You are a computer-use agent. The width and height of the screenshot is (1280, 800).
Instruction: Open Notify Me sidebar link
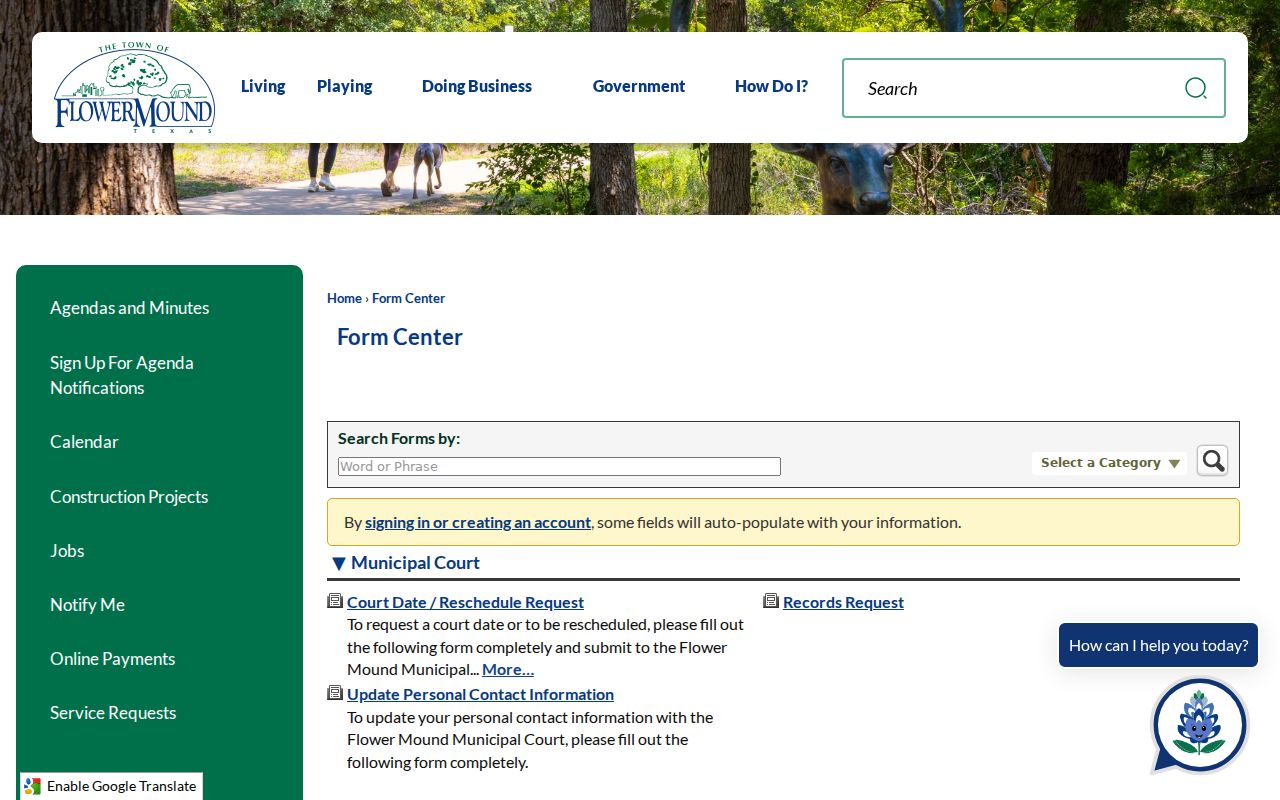(x=87, y=604)
